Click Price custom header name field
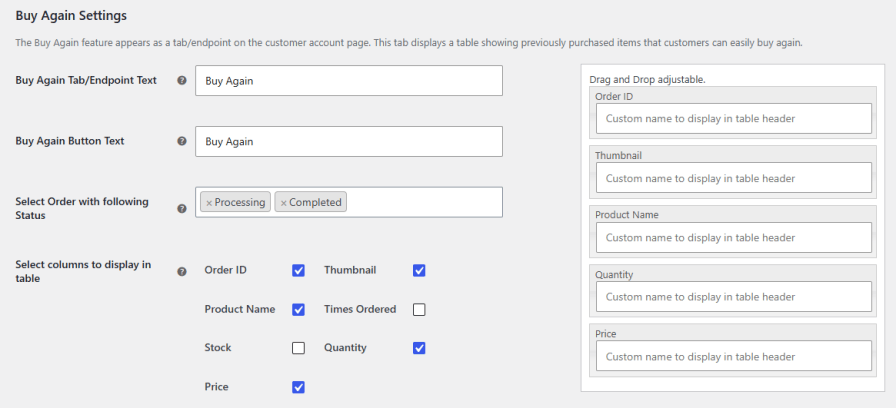896x408 pixels. (x=734, y=356)
